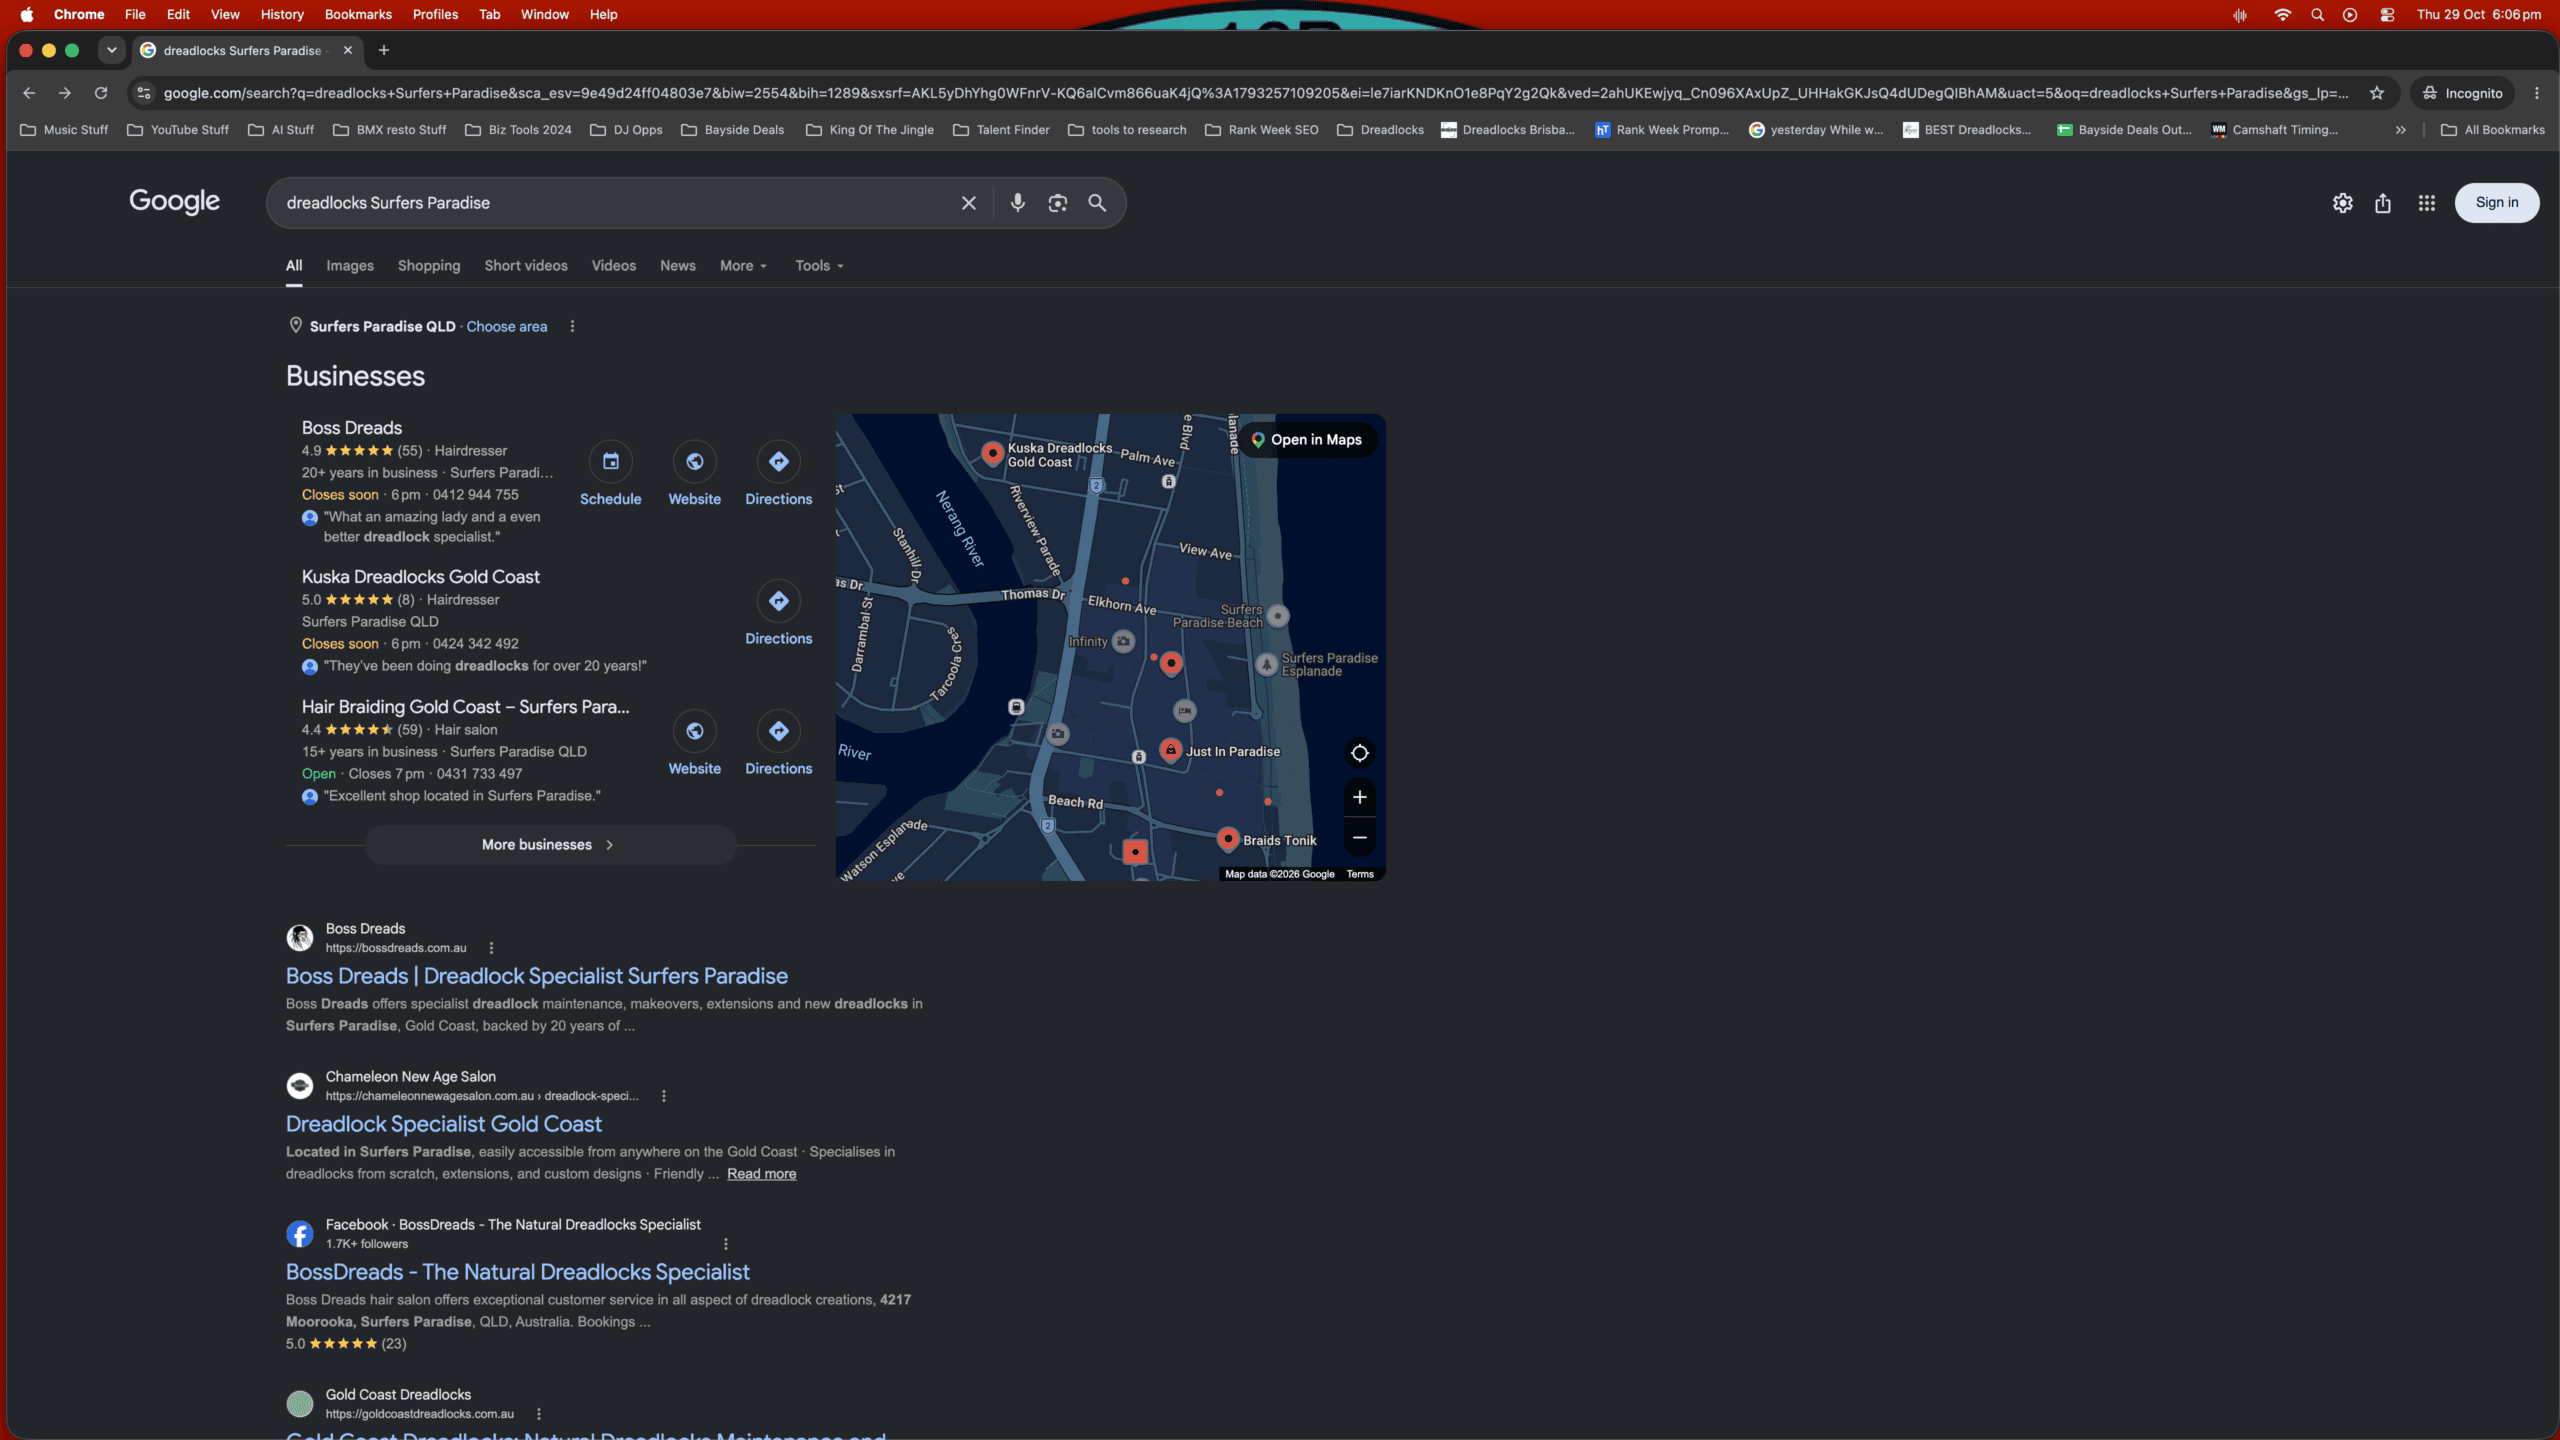Open the Rank Week SEO bookmarks folder

pyautogui.click(x=1261, y=130)
